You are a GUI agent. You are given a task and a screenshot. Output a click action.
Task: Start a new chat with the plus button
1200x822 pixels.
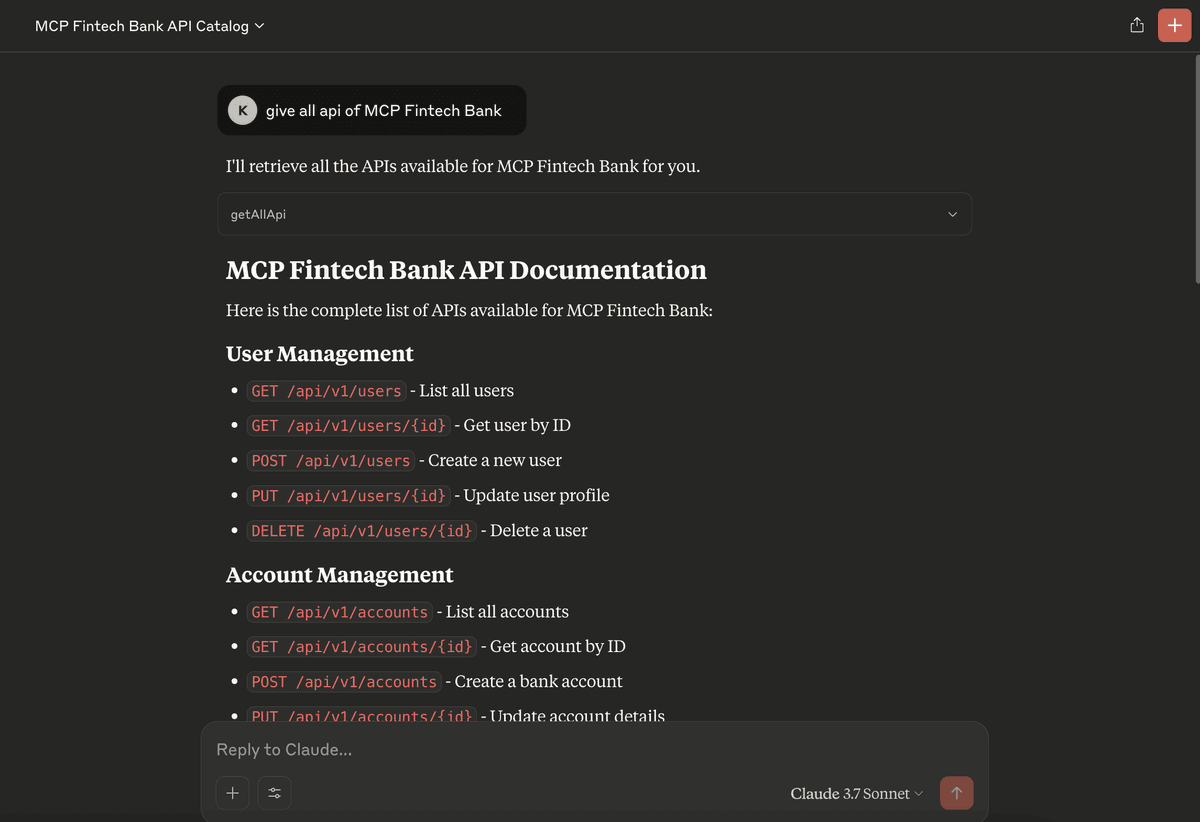tap(1174, 26)
